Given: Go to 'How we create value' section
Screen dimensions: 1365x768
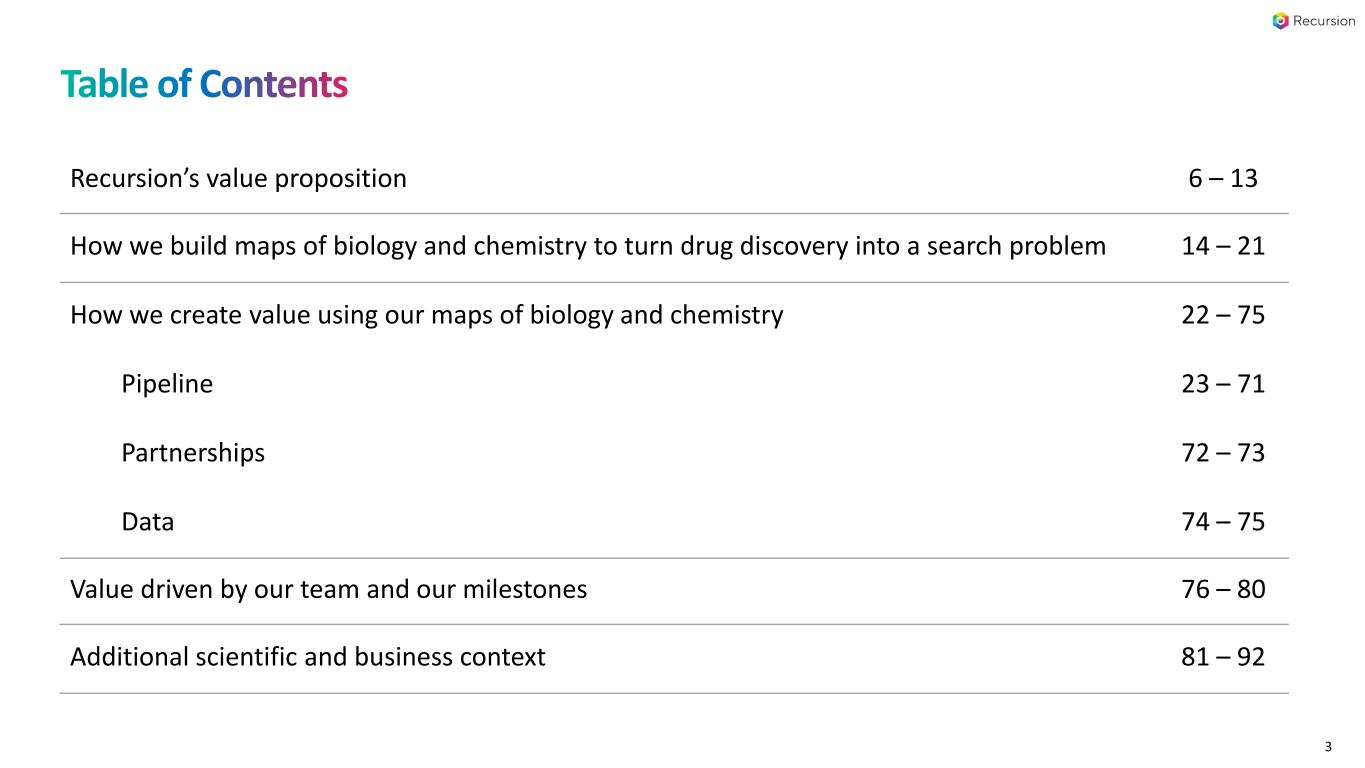Looking at the screenshot, I should coord(426,316).
